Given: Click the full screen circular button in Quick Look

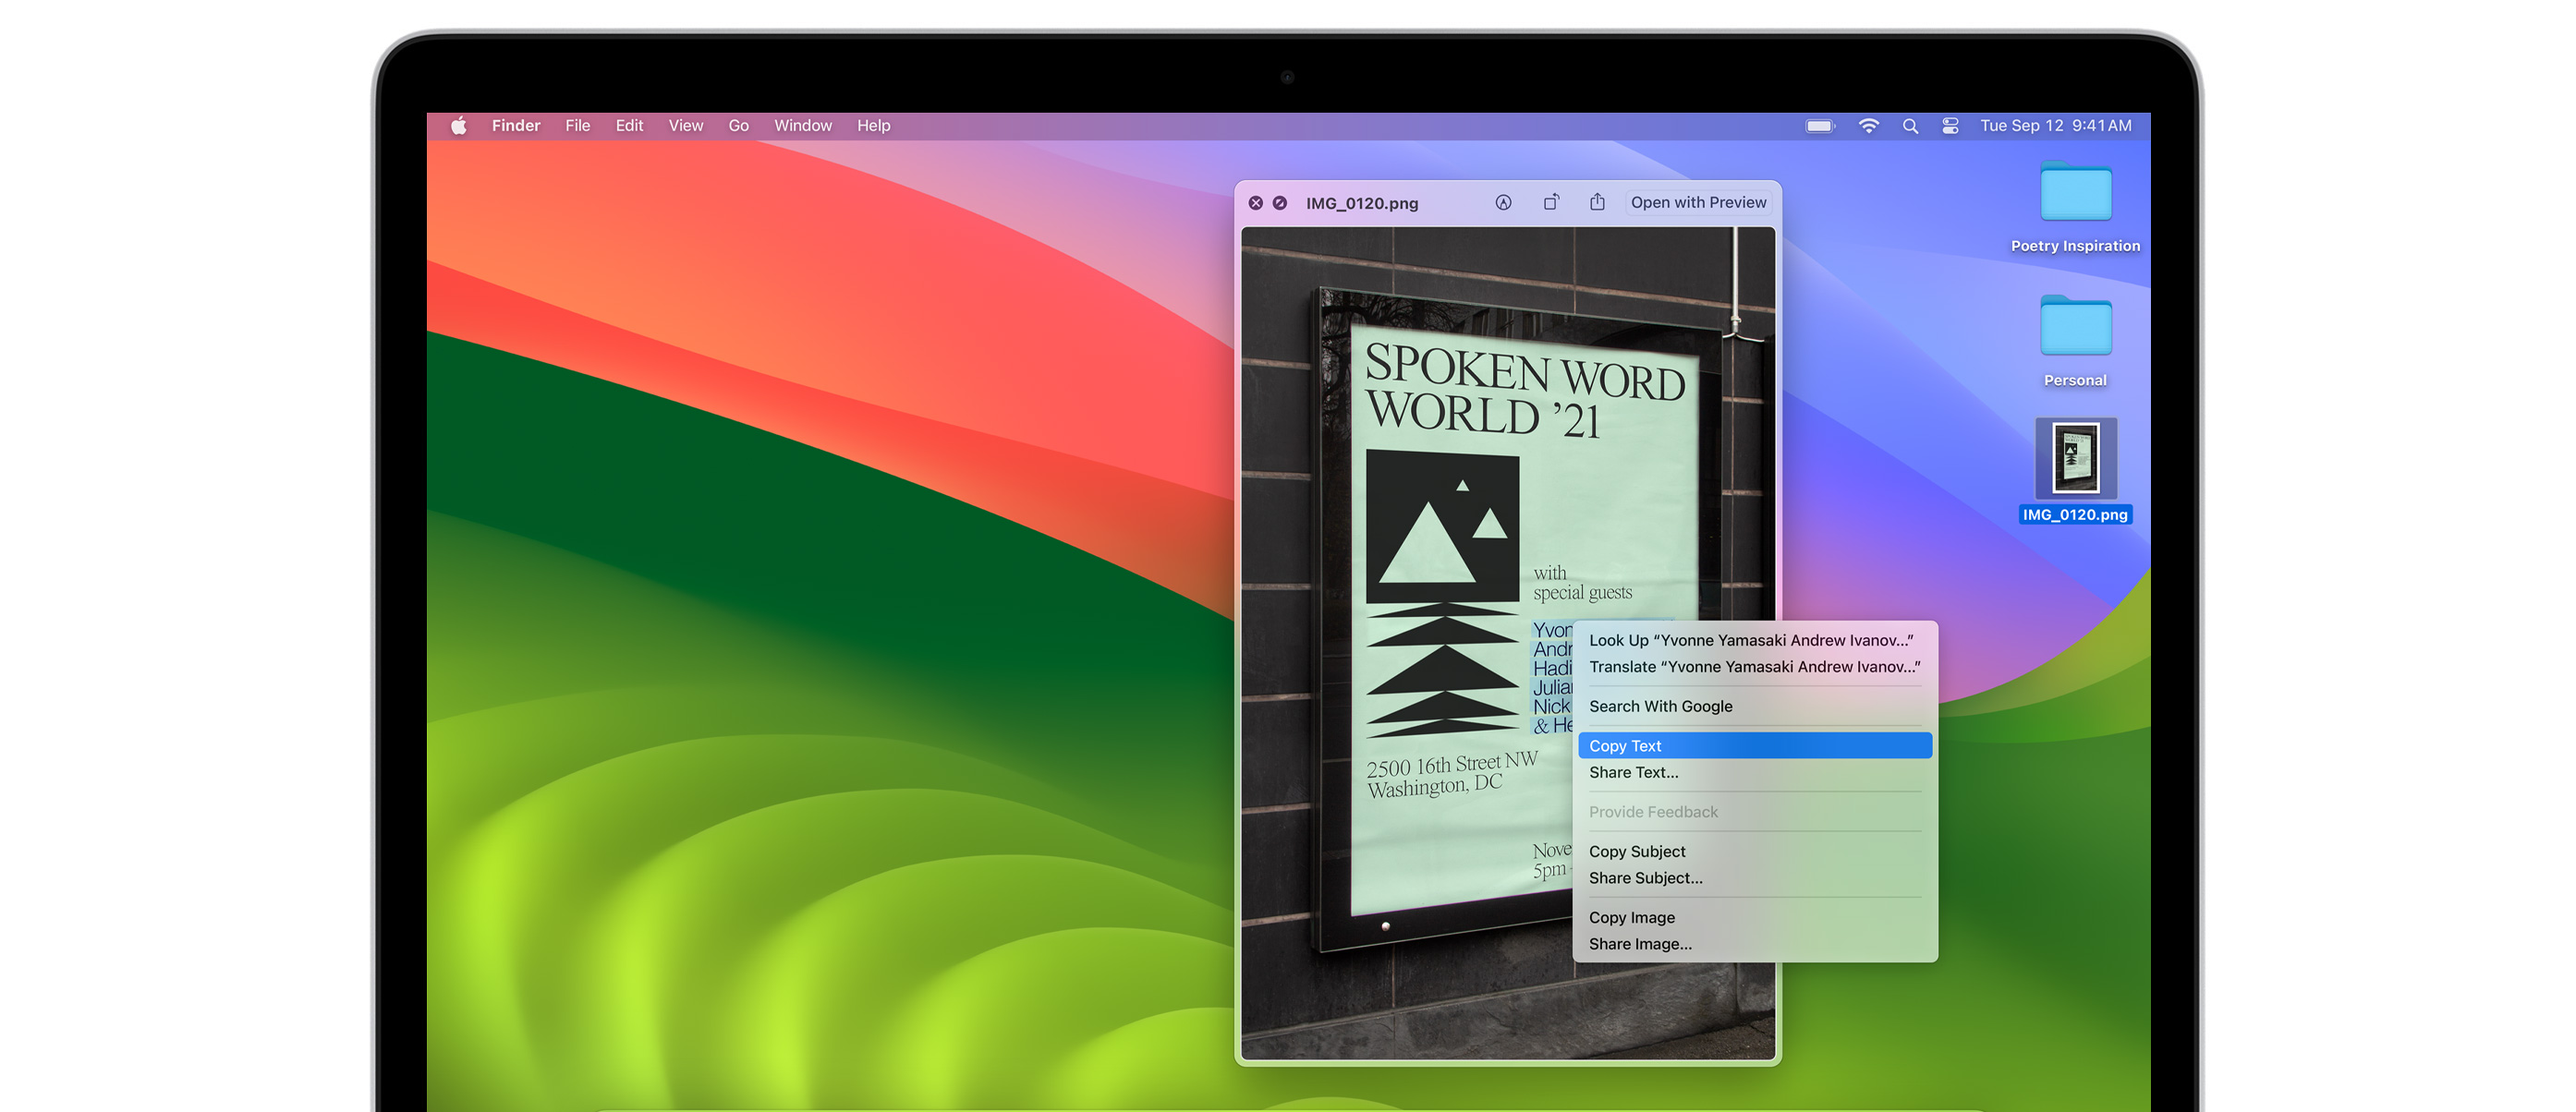Looking at the screenshot, I should click(x=1280, y=203).
